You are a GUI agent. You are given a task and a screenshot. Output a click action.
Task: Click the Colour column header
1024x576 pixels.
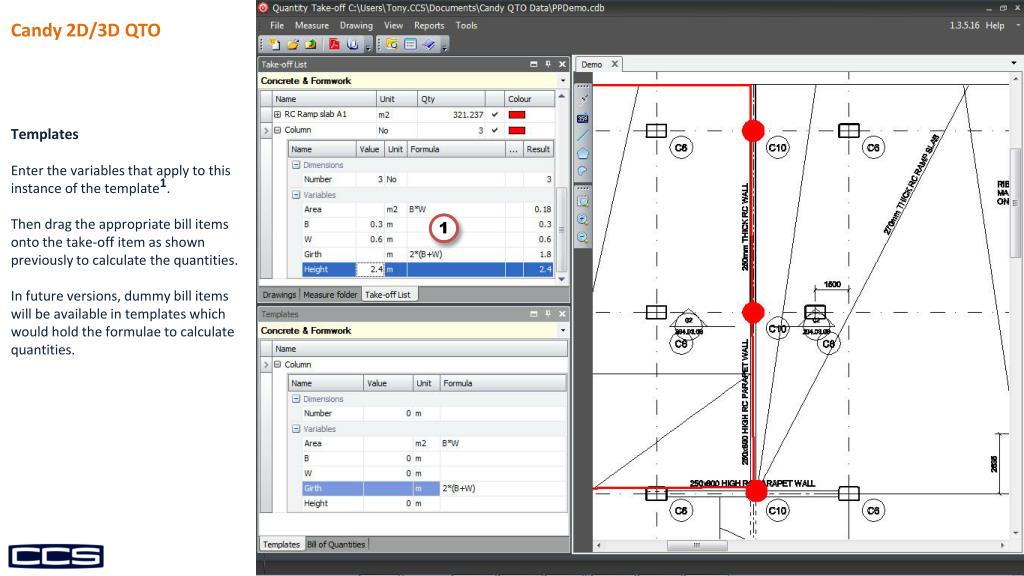point(529,99)
